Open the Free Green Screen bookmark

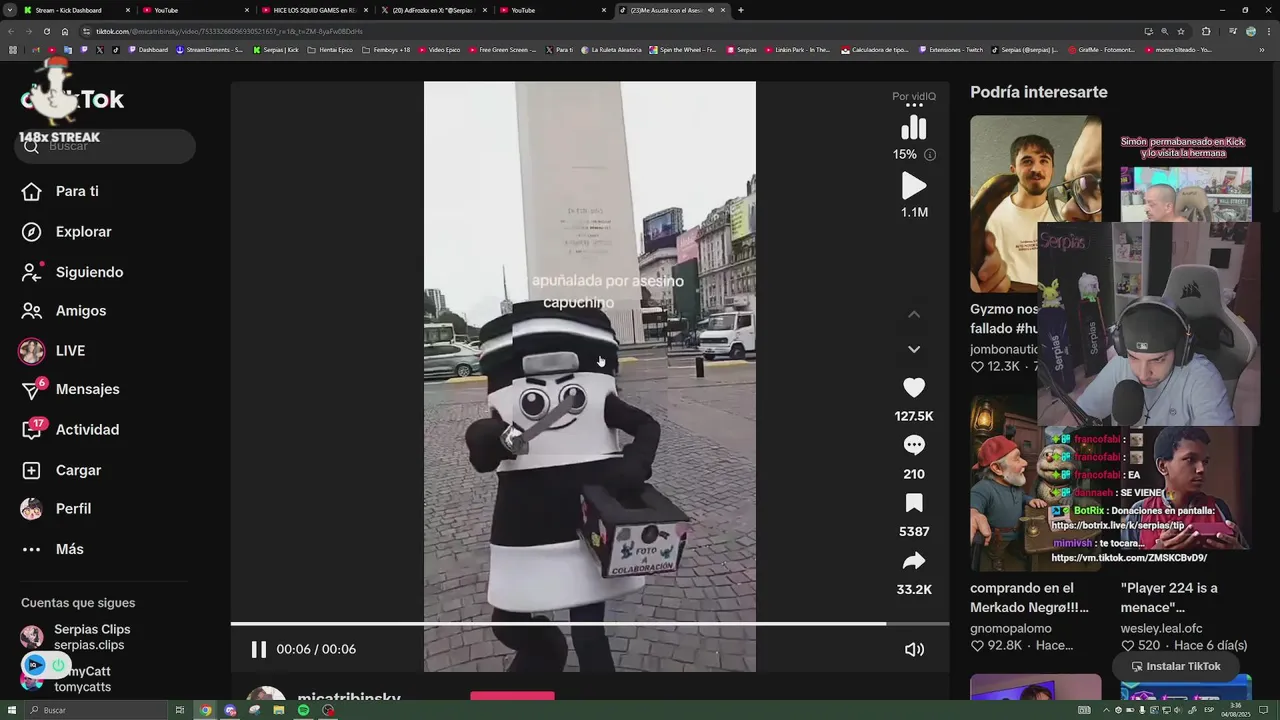click(503, 49)
